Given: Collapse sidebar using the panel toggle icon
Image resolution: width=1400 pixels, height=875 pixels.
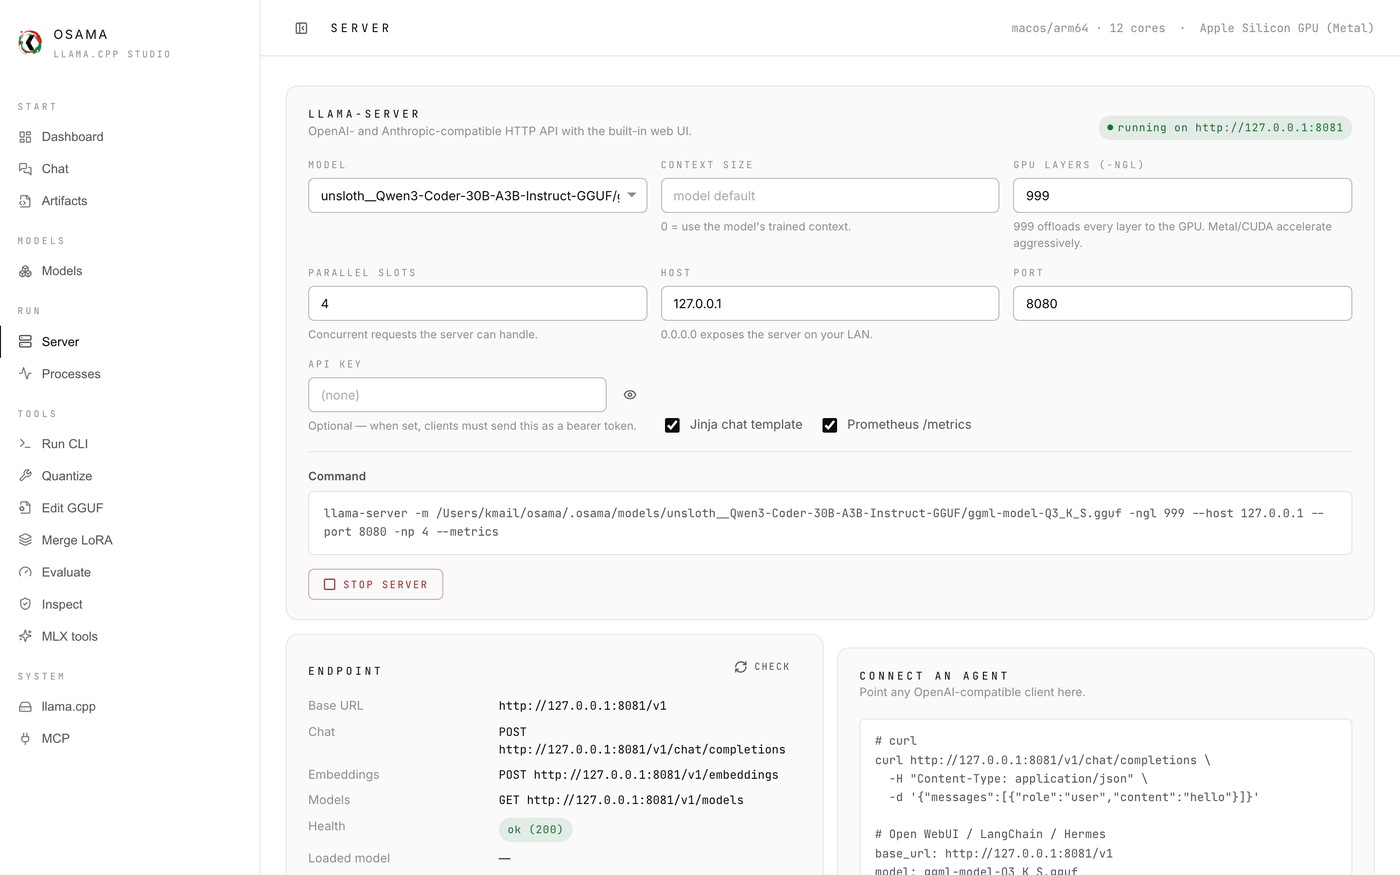Looking at the screenshot, I should click(301, 28).
